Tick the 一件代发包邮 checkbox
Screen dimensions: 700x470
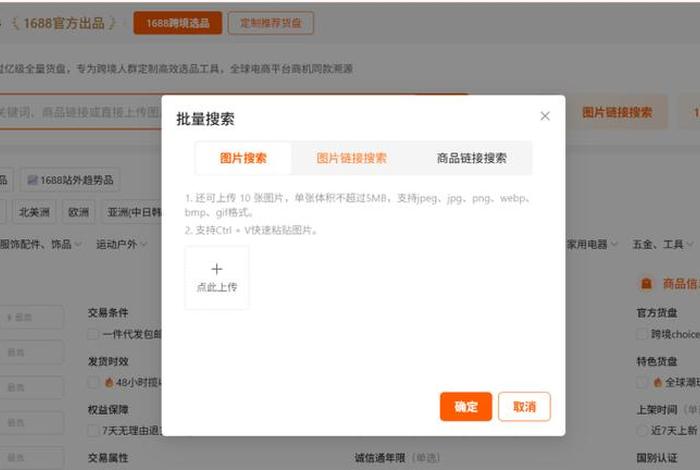pos(93,334)
